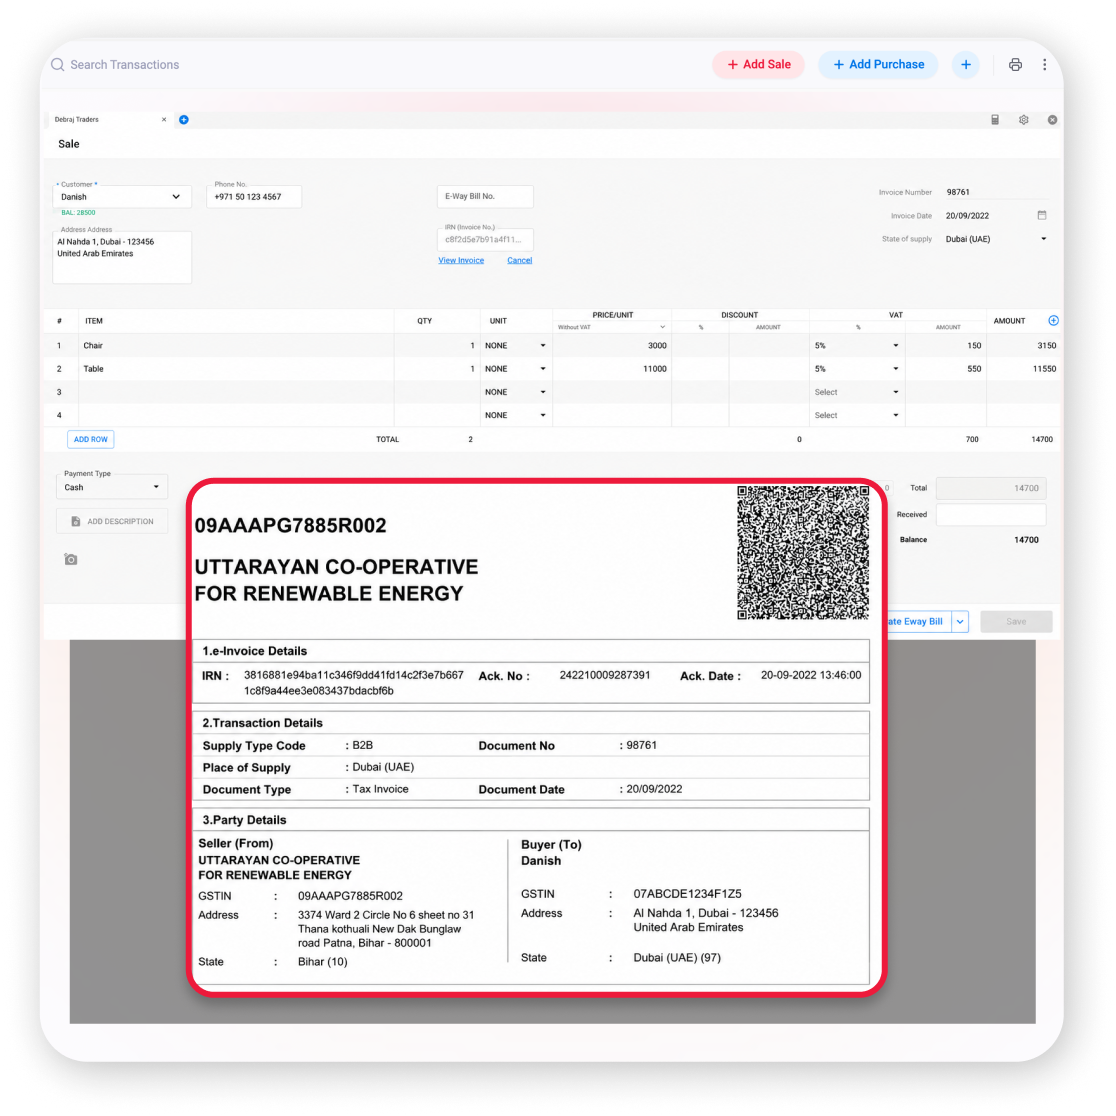Click the blue plus button beside Add Purchase
This screenshot has height=1116, width=1116.
[966, 65]
